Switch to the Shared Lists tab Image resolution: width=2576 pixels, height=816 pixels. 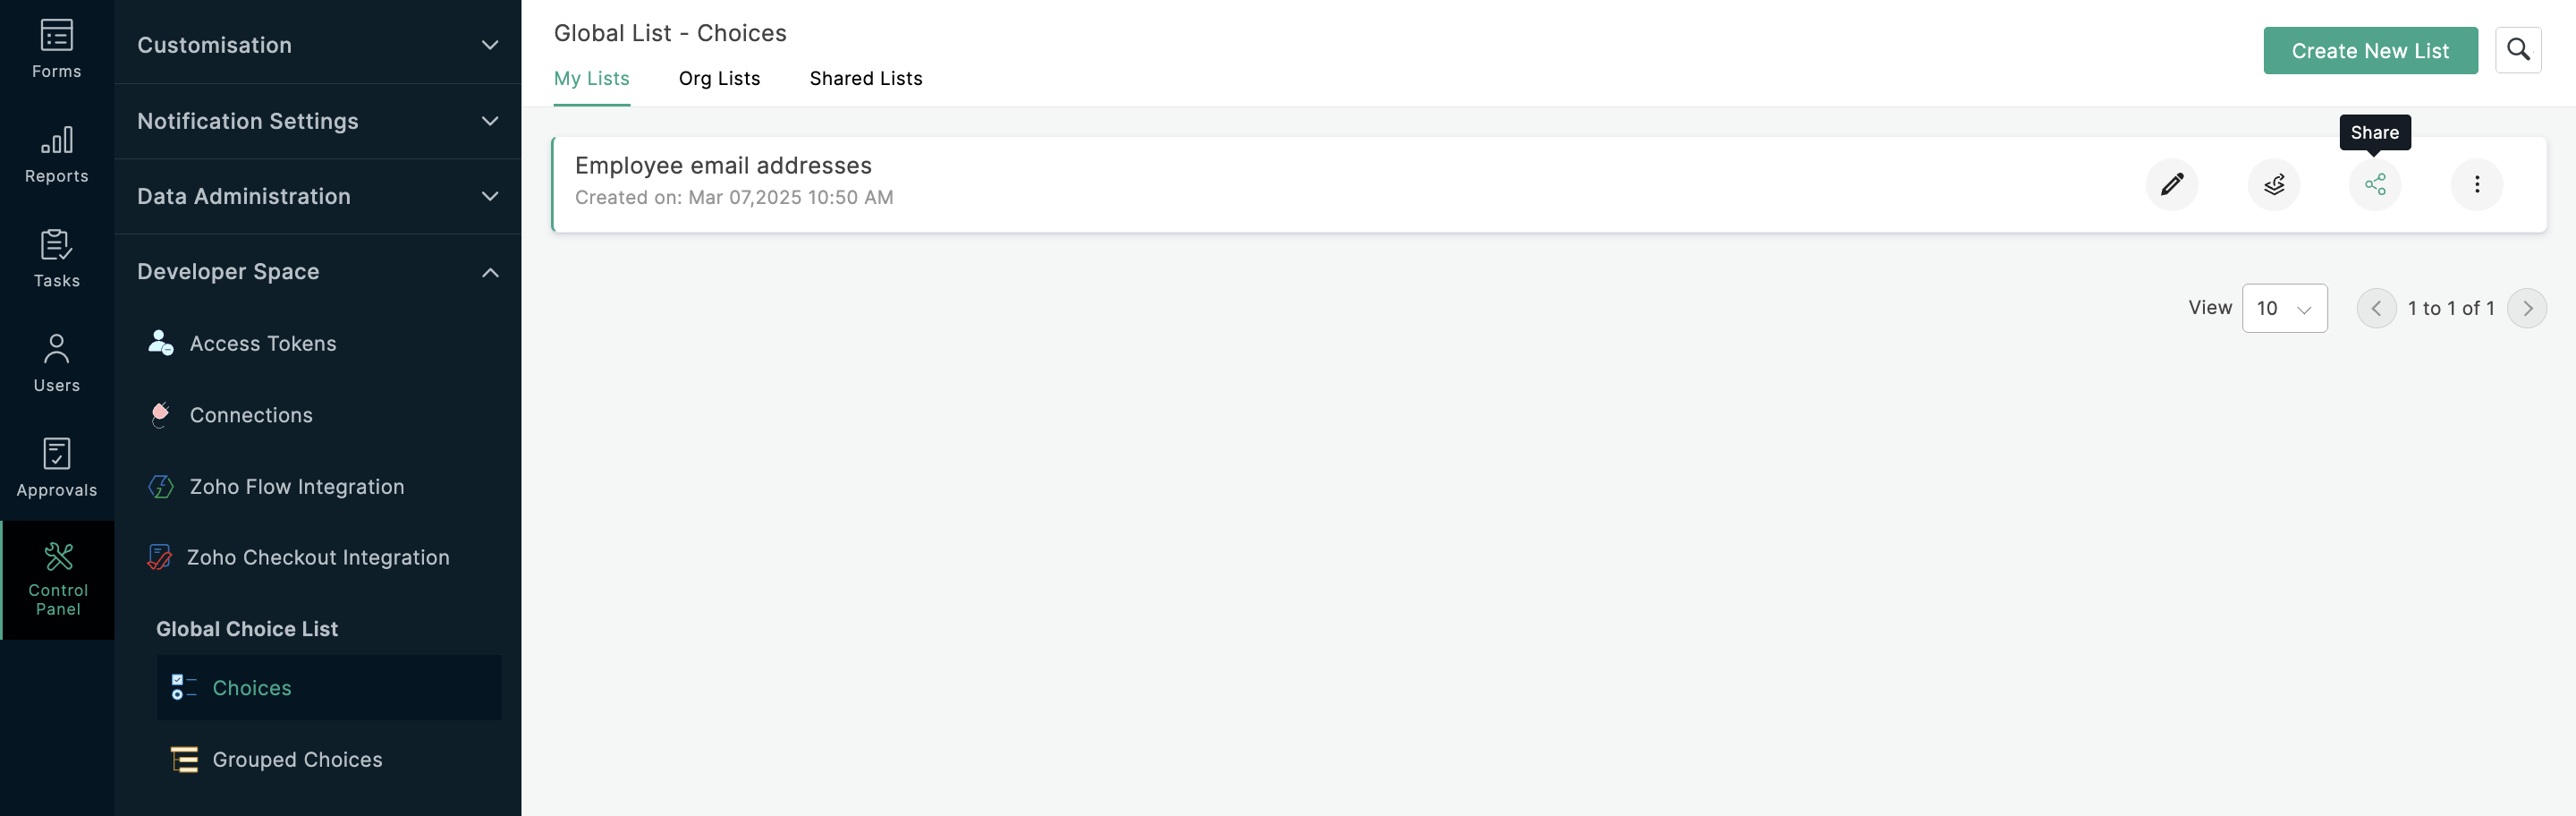[x=865, y=78]
